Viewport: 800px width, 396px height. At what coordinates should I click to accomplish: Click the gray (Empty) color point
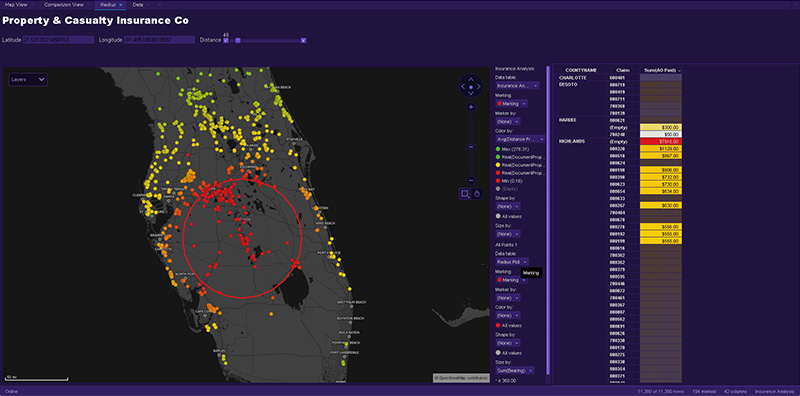[498, 189]
